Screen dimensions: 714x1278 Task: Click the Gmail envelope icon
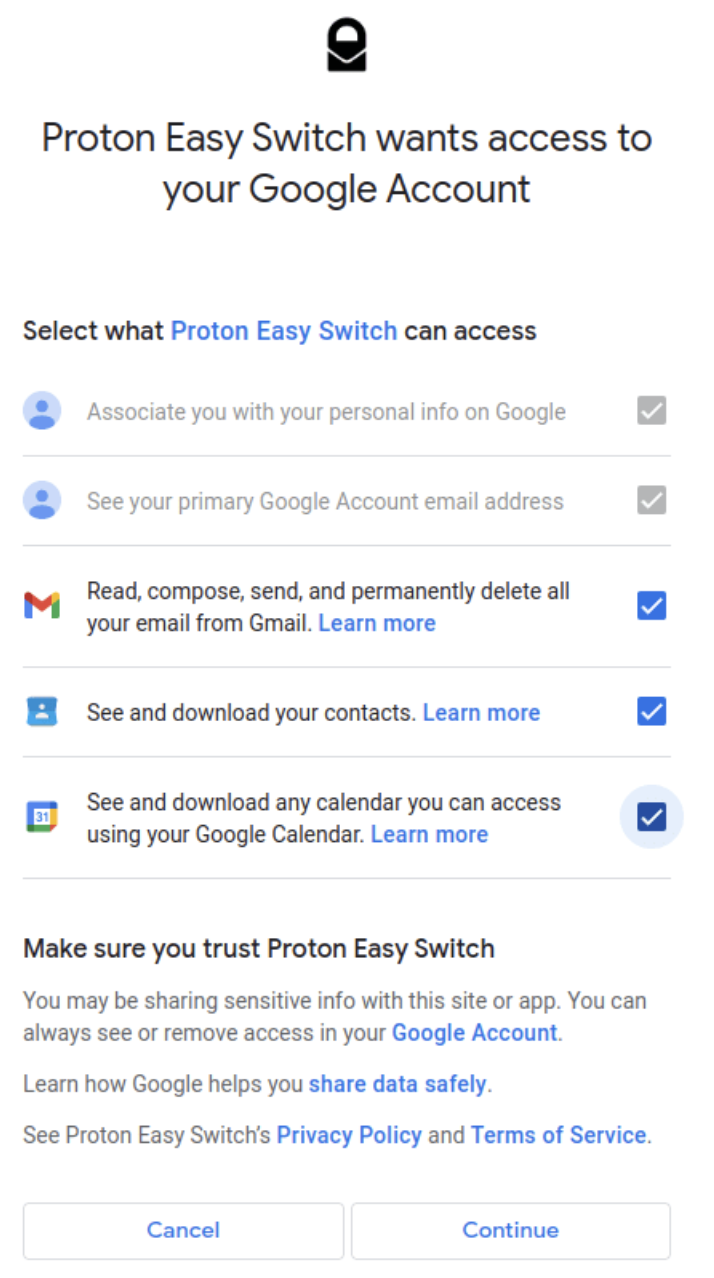42,605
